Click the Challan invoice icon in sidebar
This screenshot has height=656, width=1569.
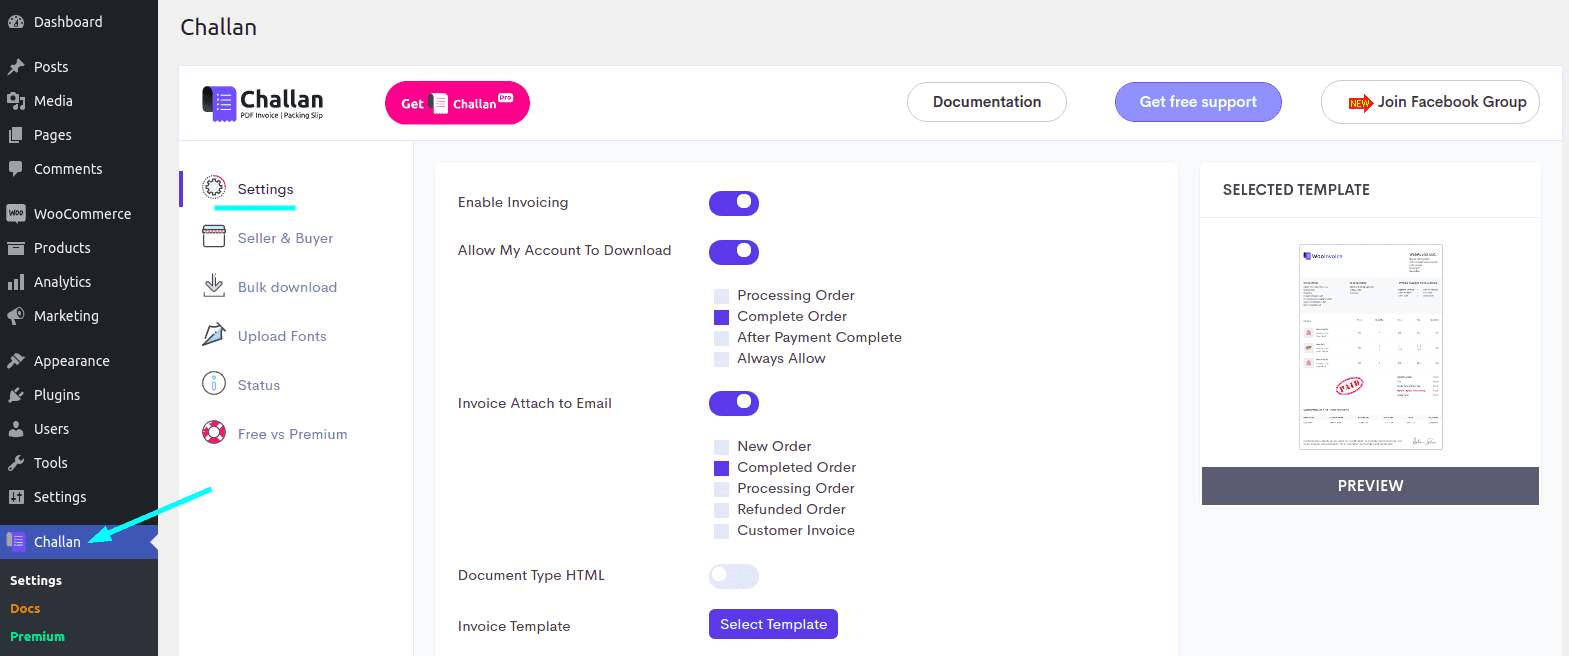coord(16,541)
